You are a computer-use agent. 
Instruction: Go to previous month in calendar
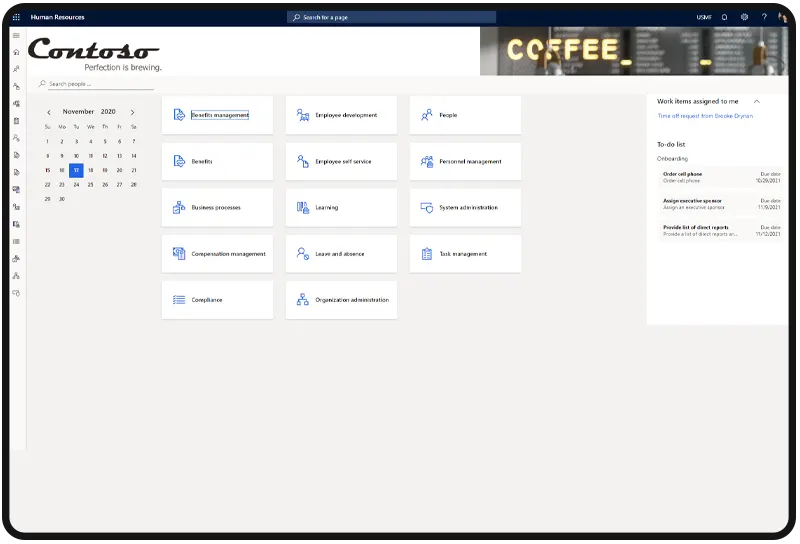[48, 112]
